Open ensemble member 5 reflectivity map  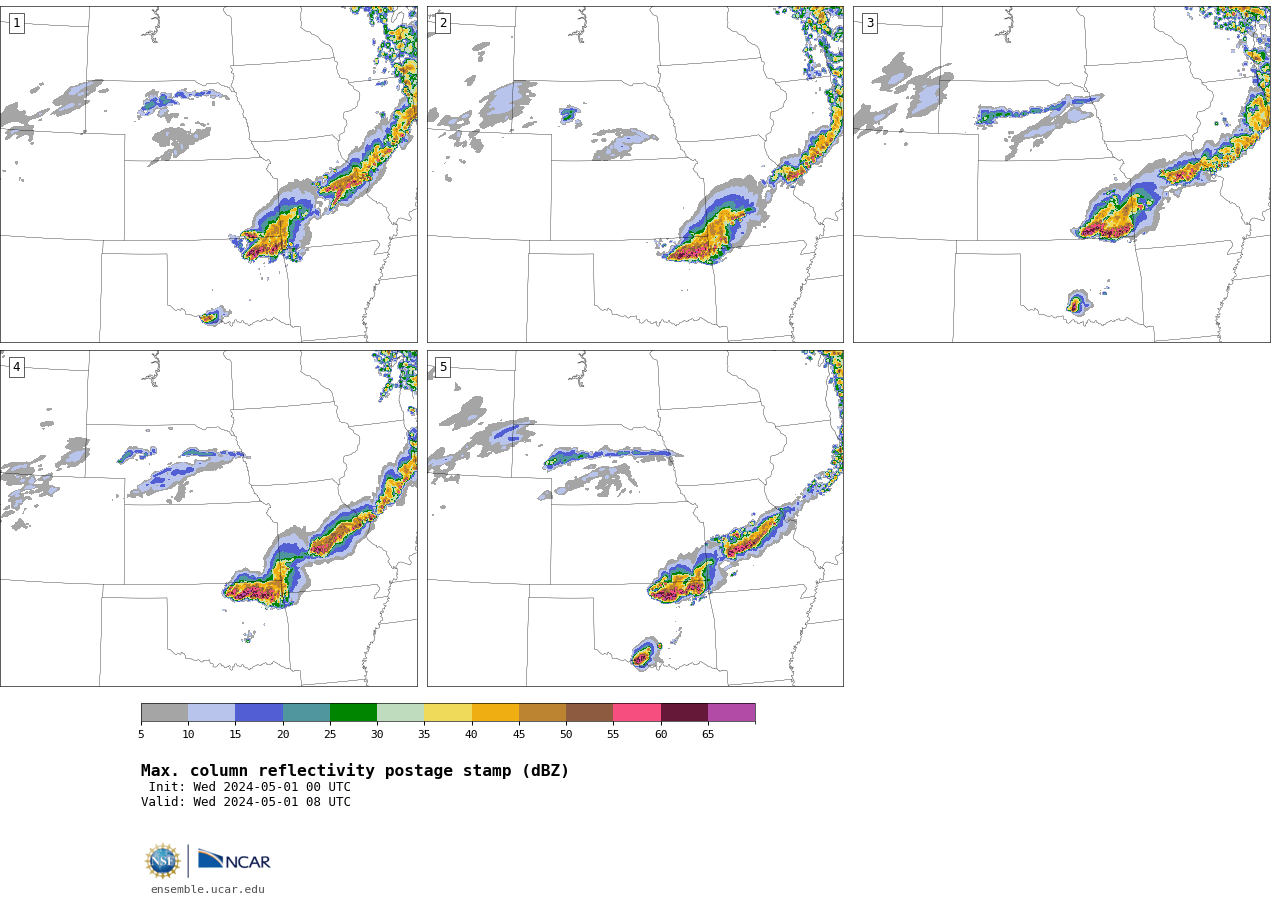[635, 518]
